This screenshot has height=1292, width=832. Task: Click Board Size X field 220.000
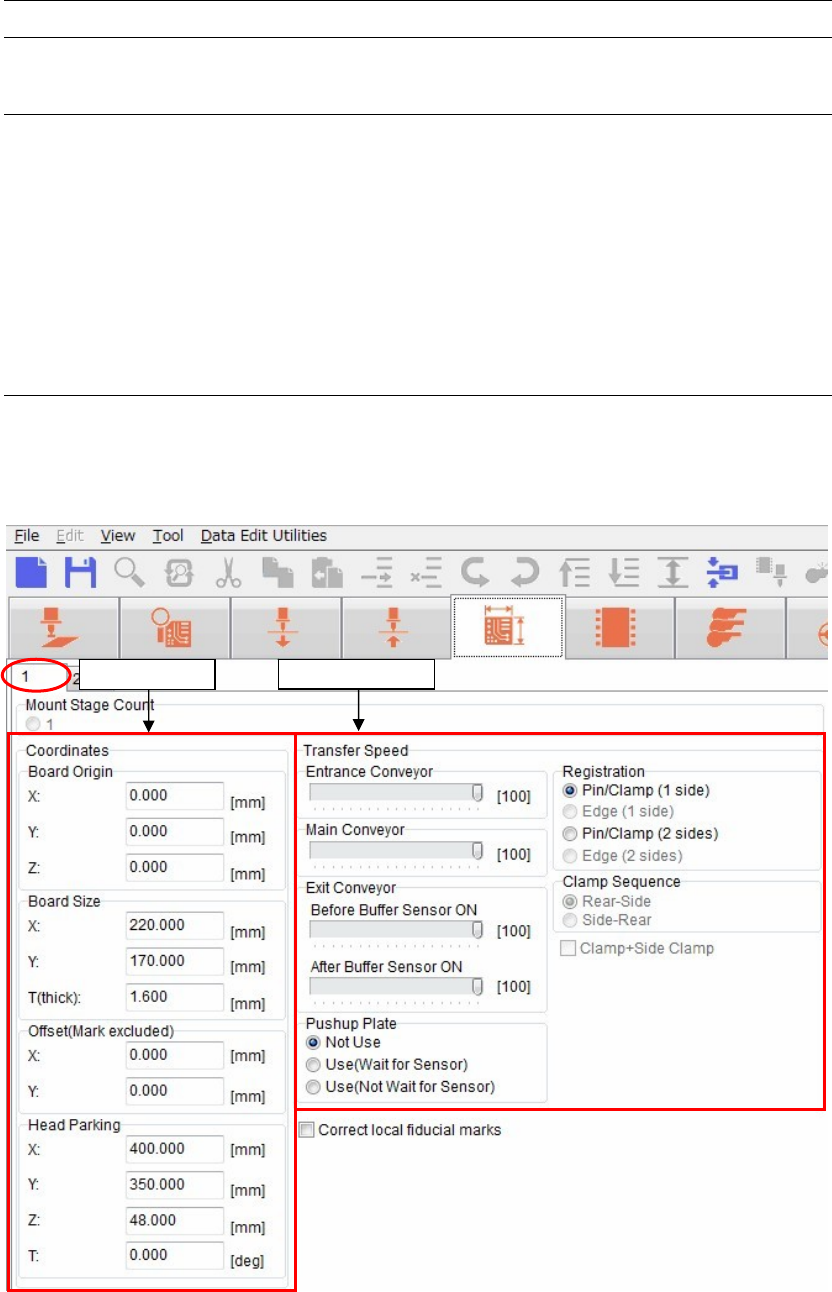[175, 925]
